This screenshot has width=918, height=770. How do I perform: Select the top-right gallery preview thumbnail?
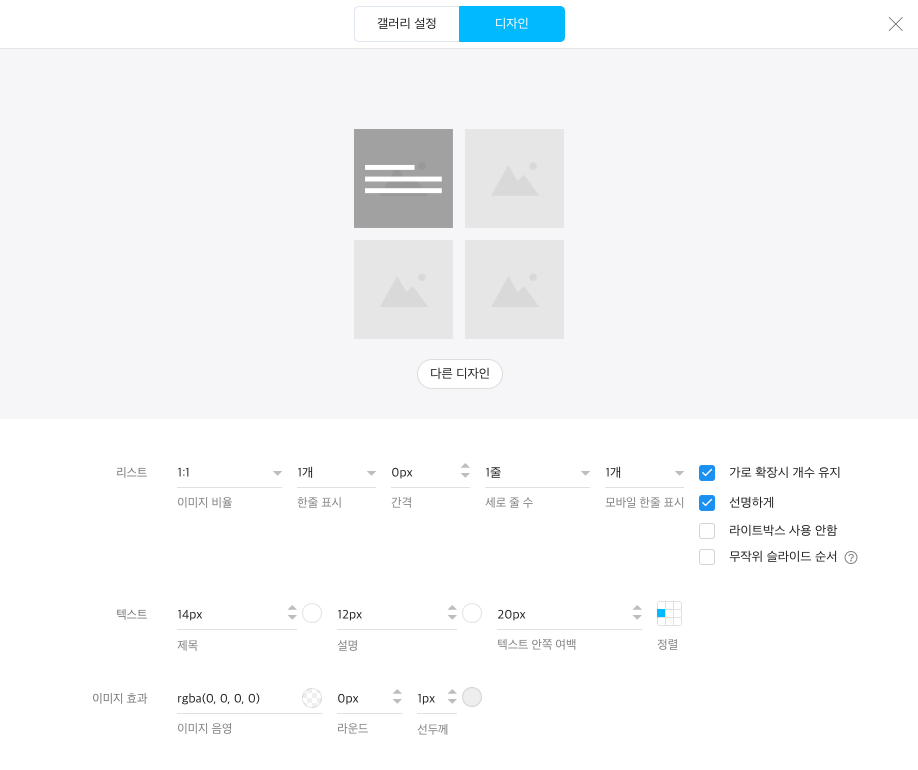515,179
